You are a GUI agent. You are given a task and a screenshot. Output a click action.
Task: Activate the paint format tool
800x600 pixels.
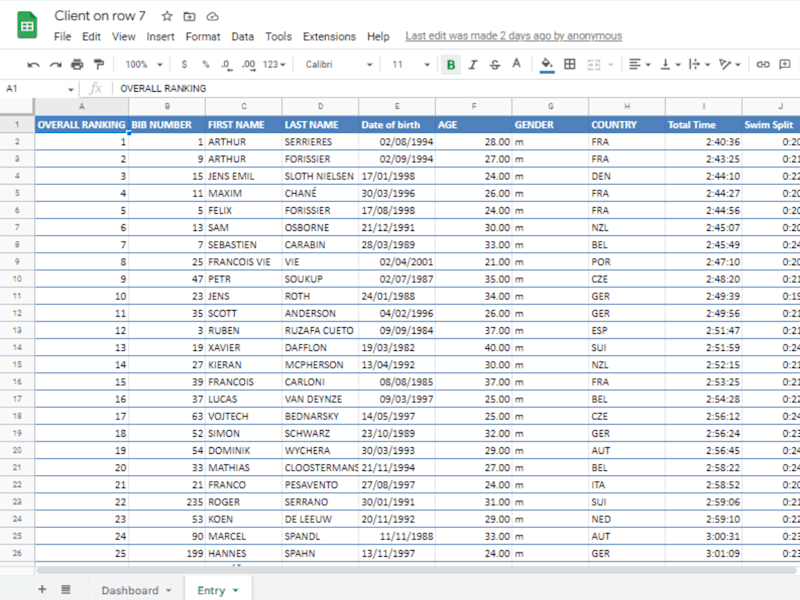tap(98, 64)
